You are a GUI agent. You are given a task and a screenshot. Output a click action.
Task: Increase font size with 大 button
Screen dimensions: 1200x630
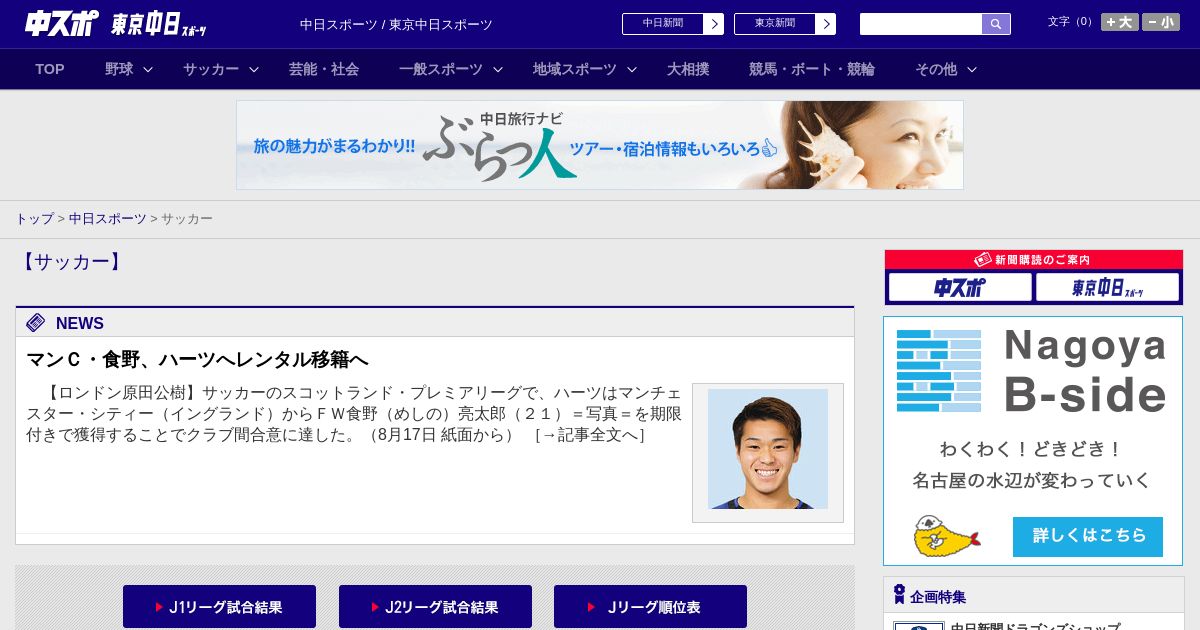click(1120, 22)
